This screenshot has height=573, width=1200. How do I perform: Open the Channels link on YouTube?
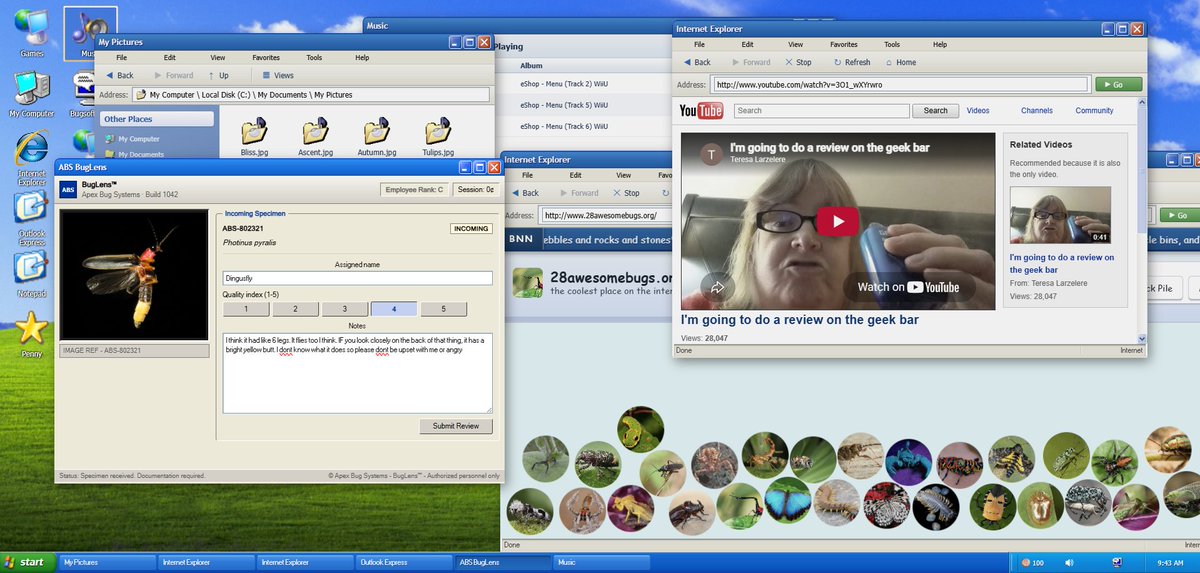point(1037,111)
